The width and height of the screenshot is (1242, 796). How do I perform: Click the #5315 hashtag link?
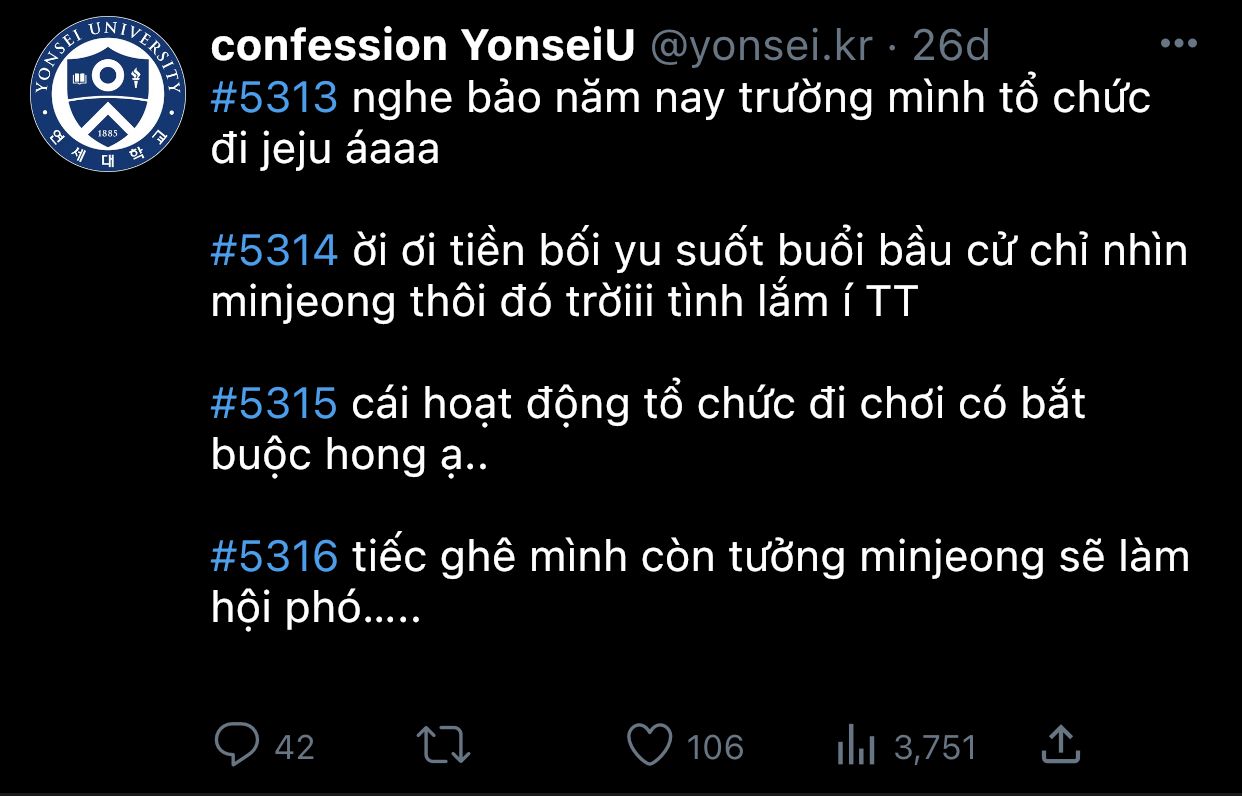[274, 403]
